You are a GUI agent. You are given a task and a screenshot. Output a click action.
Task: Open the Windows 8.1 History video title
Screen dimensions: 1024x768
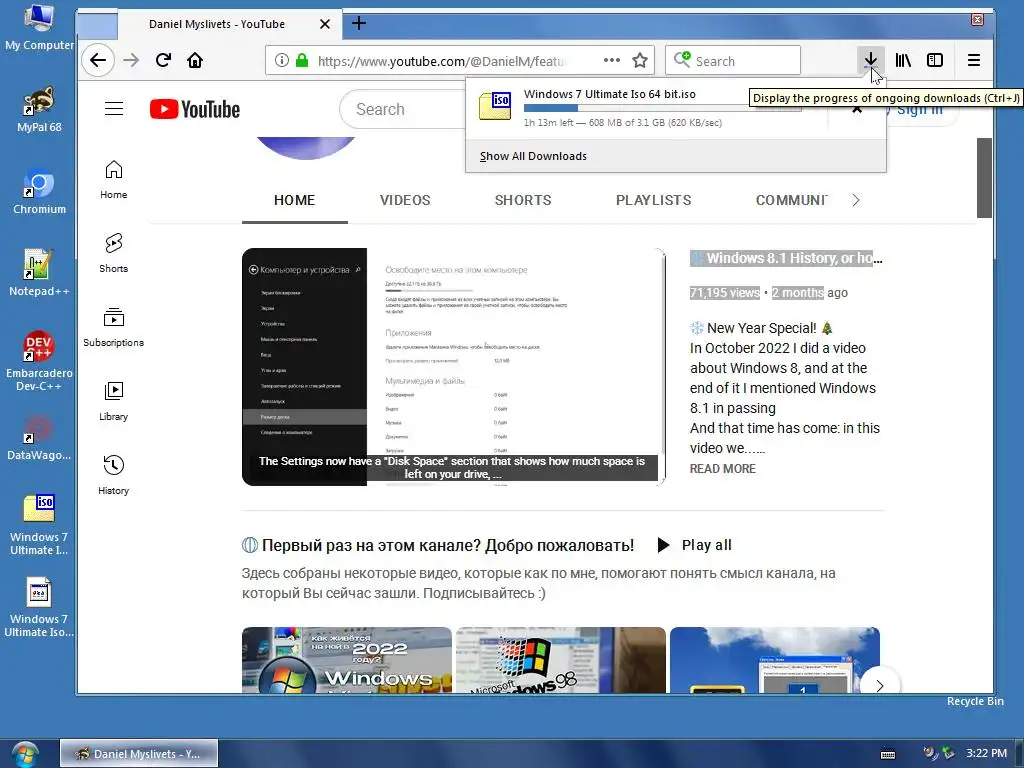coord(786,259)
